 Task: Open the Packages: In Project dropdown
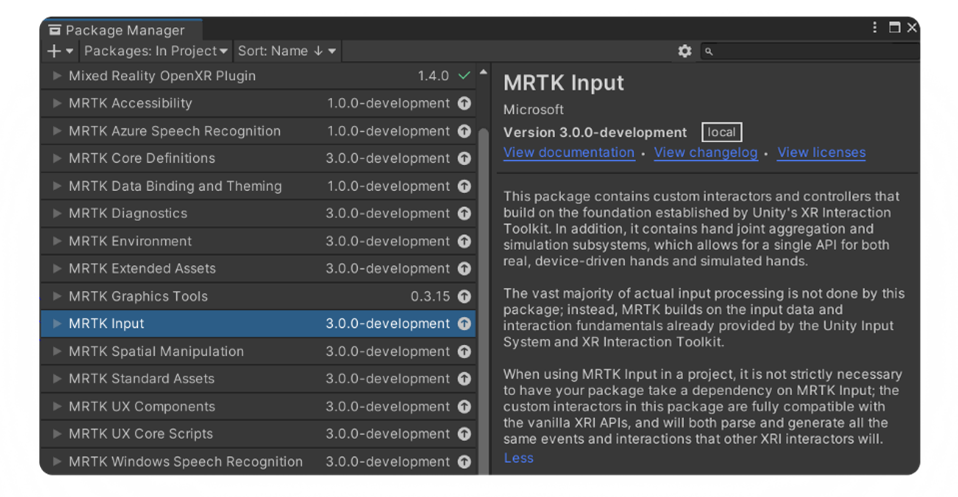(x=155, y=51)
